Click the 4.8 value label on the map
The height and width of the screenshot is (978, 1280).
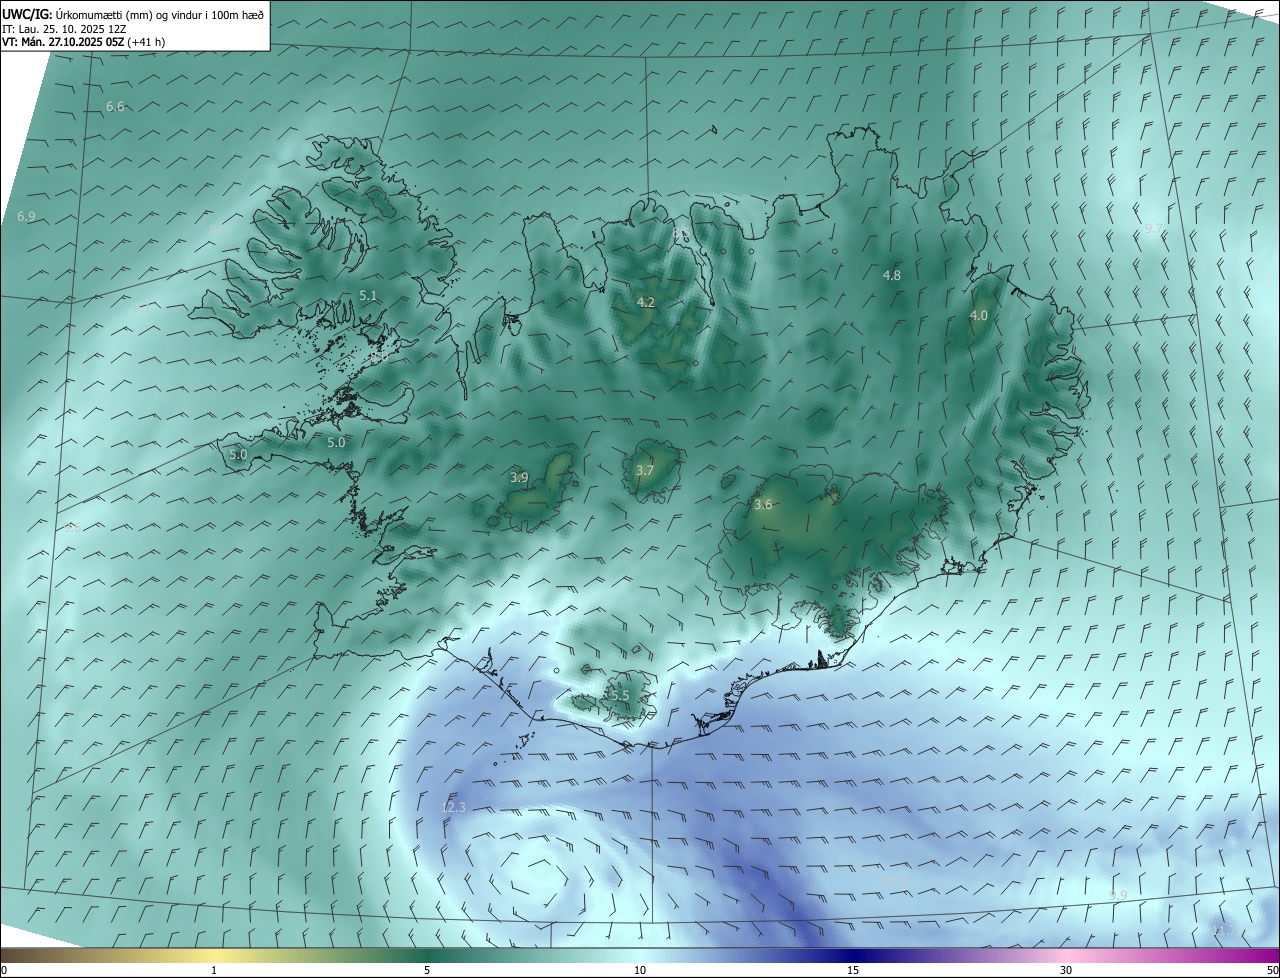coord(892,275)
